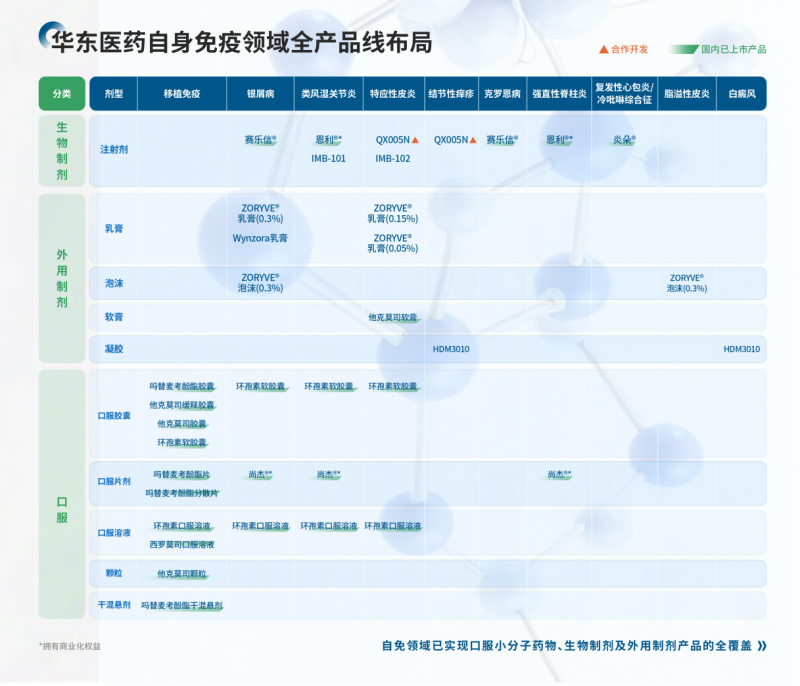800x686 pixels.
Task: Click the 脂溢性皮炎 column header
Action: tap(687, 94)
